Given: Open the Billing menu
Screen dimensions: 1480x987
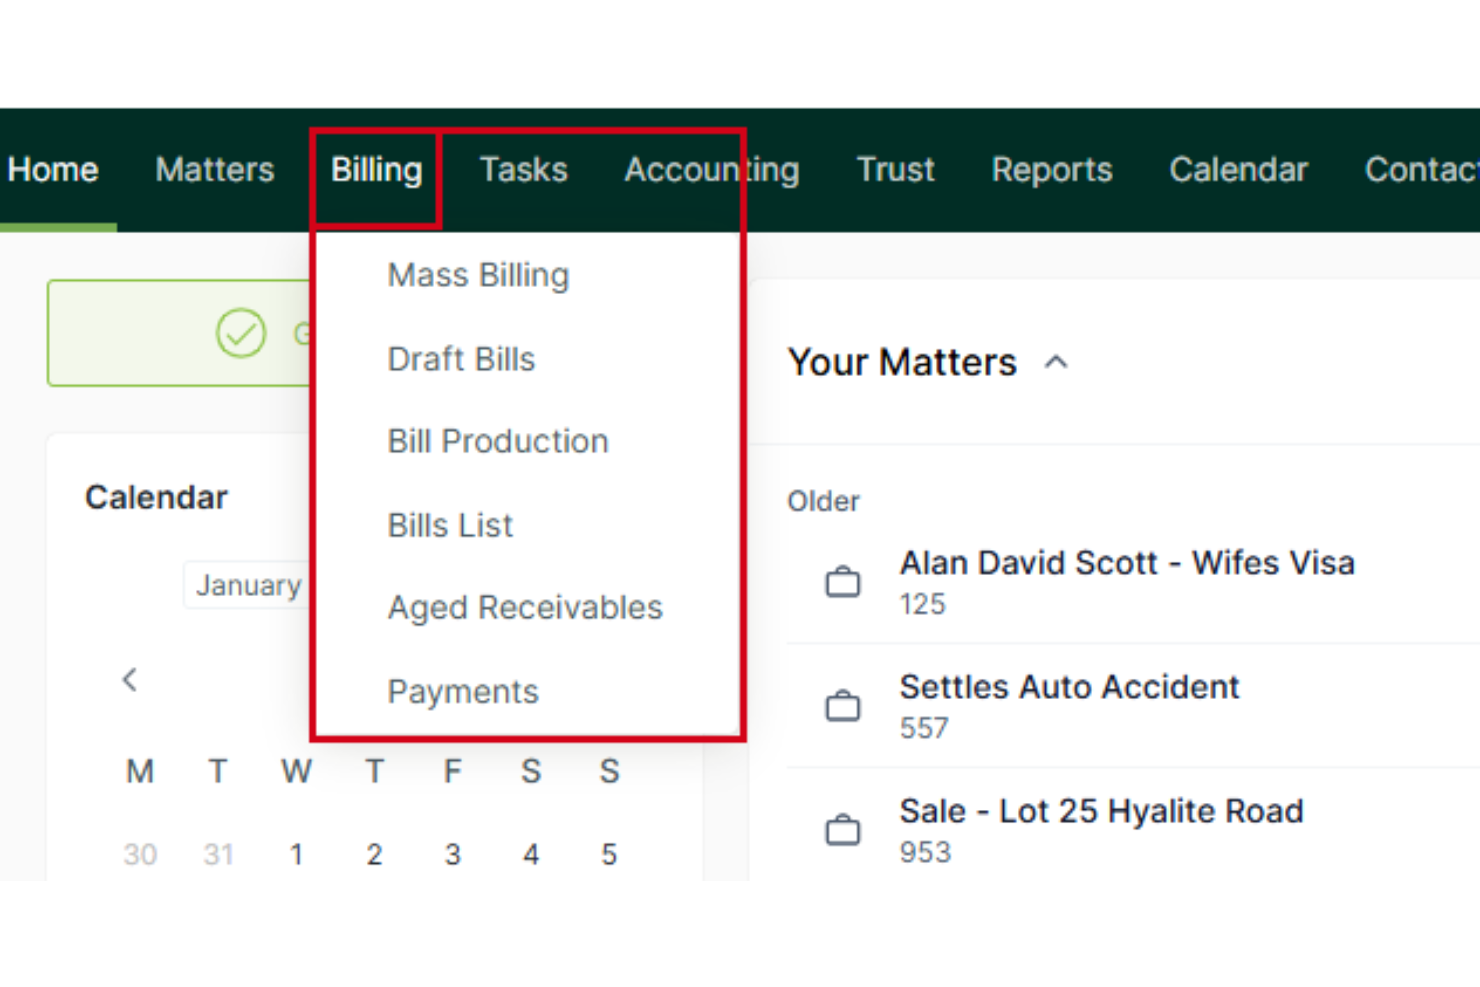Looking at the screenshot, I should point(375,170).
